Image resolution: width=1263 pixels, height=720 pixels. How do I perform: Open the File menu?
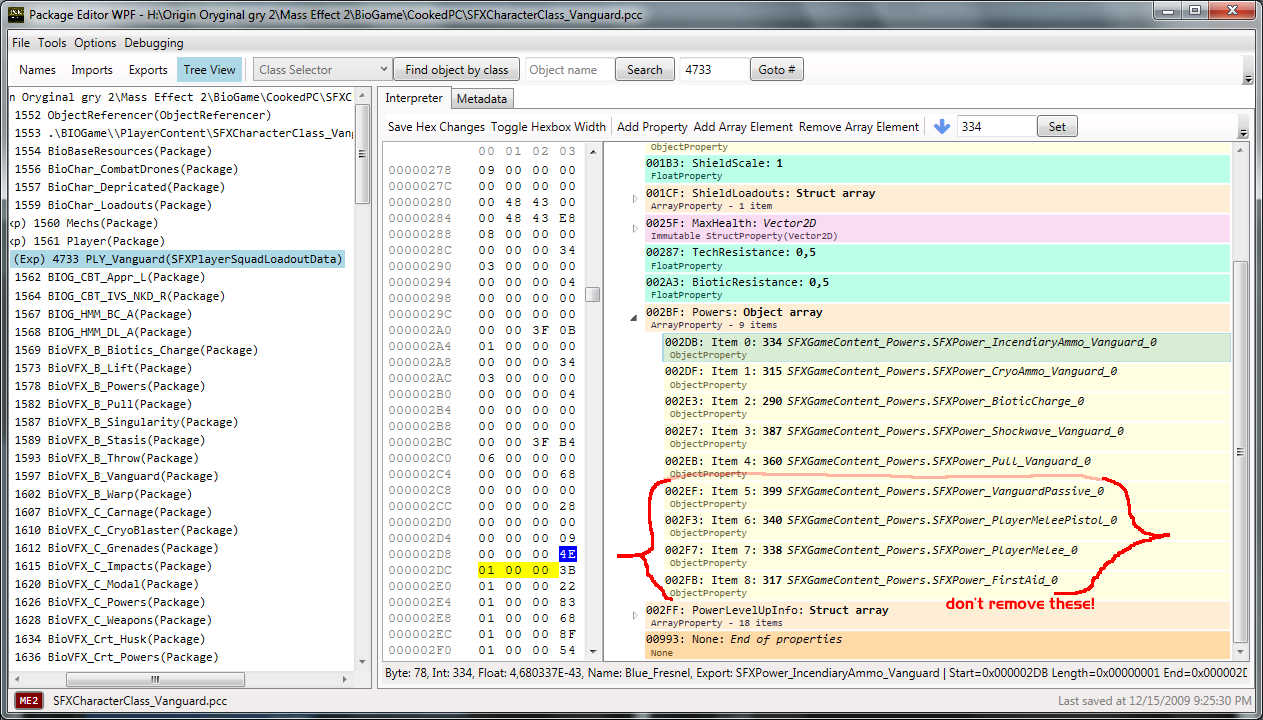coord(21,43)
